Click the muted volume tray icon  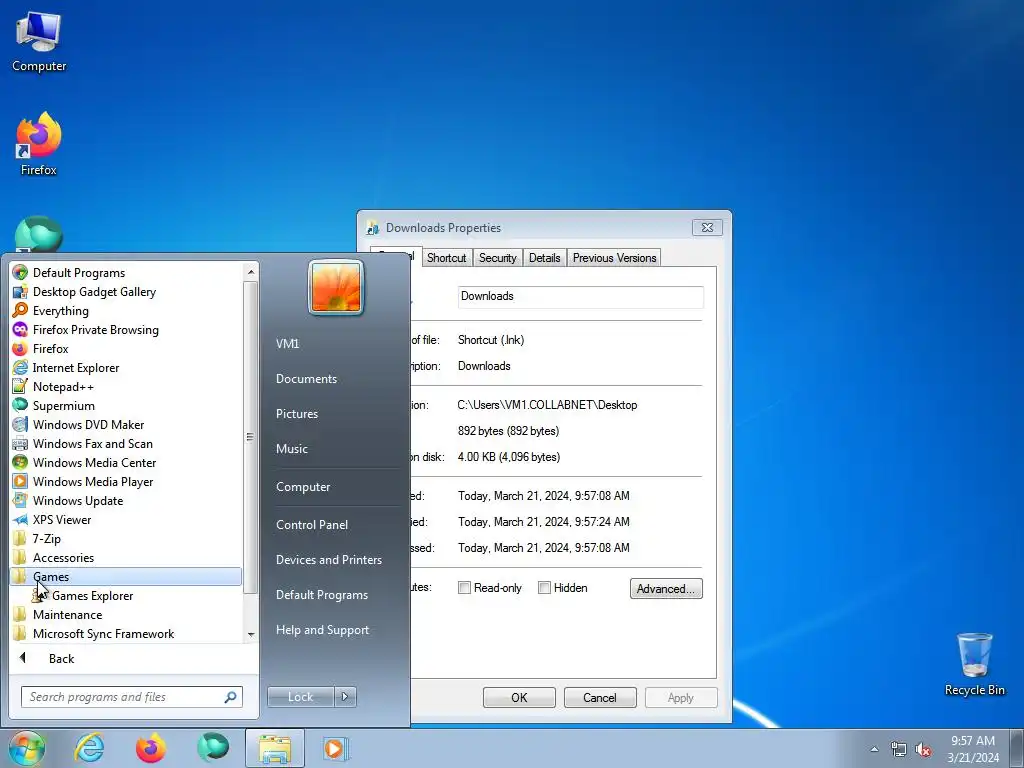pos(923,750)
